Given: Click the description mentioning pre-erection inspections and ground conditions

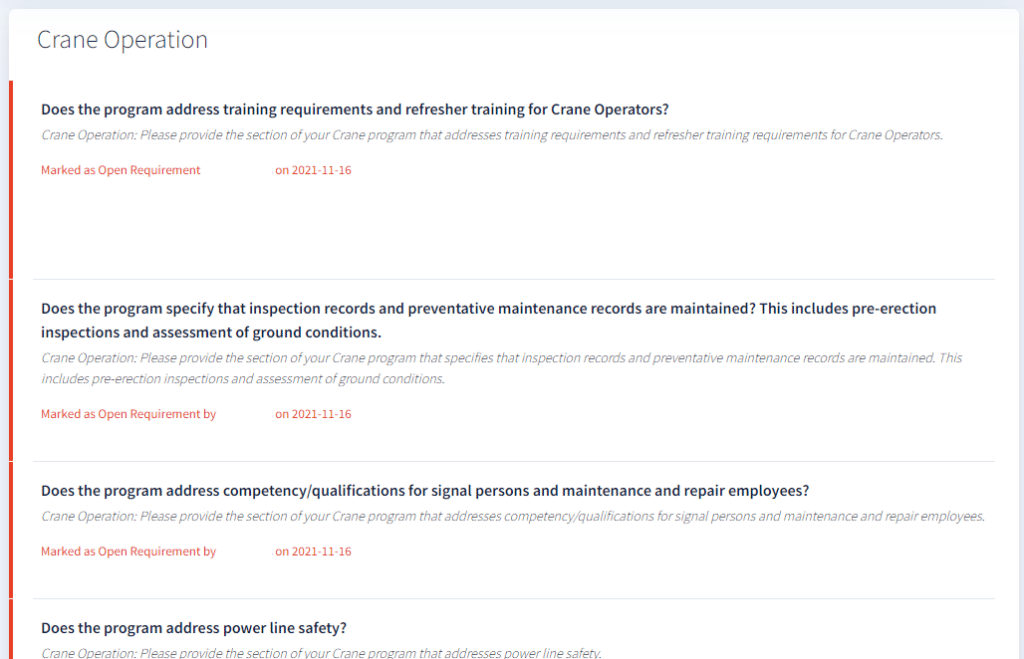Looking at the screenshot, I should point(502,368).
